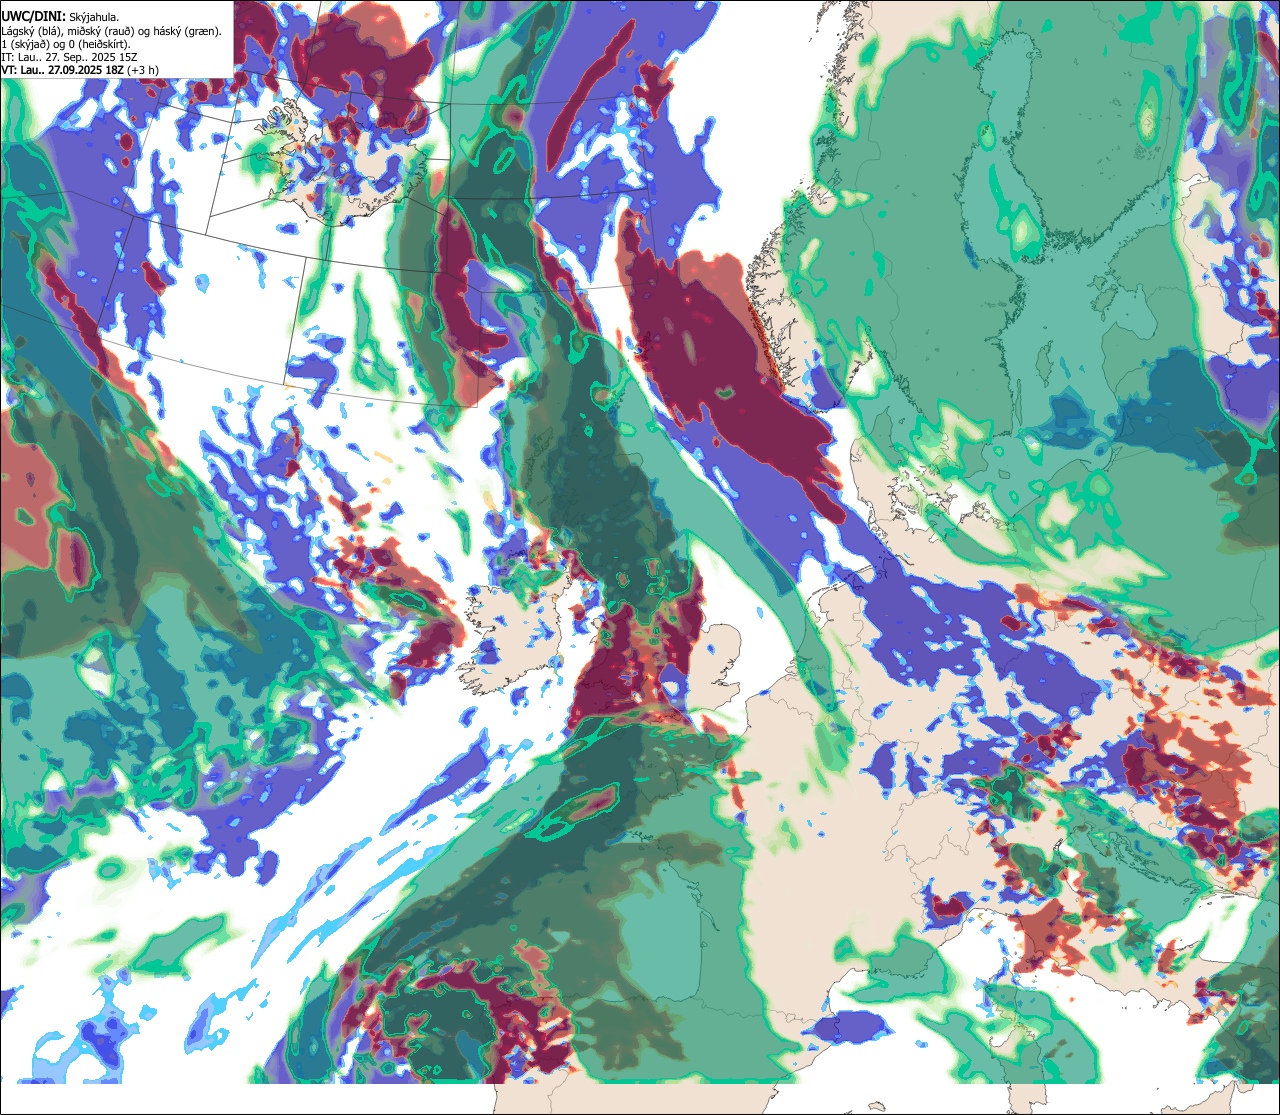
Task: Click the 'UWC/DINI: Skýjahula.' title text
Action: 60,17
